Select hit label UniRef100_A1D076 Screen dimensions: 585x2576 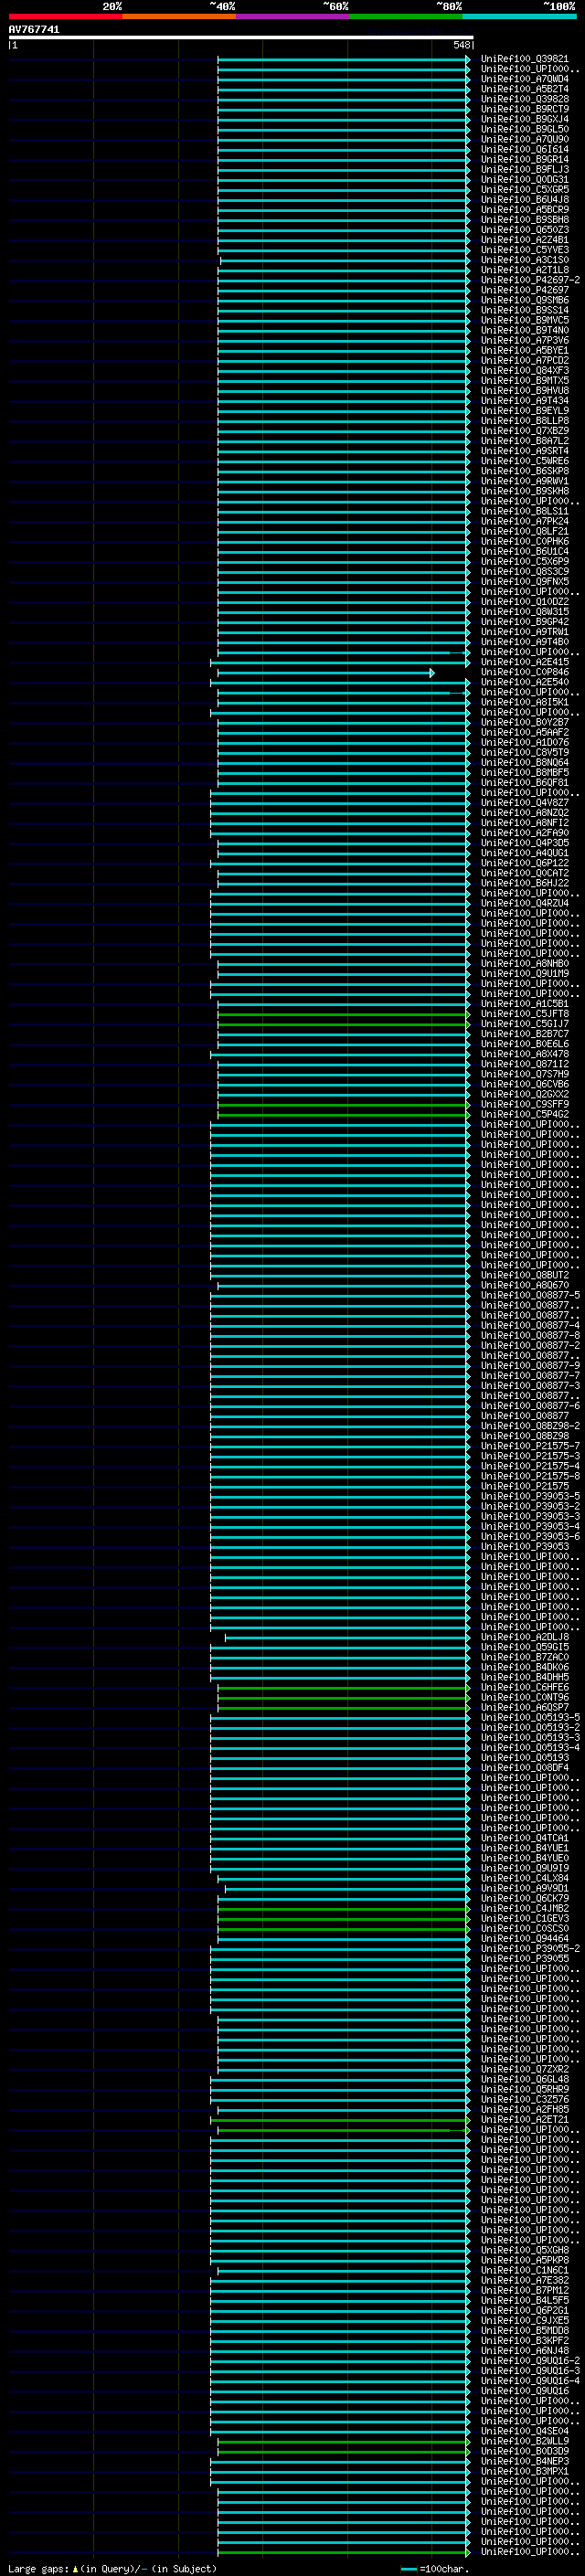tap(525, 742)
